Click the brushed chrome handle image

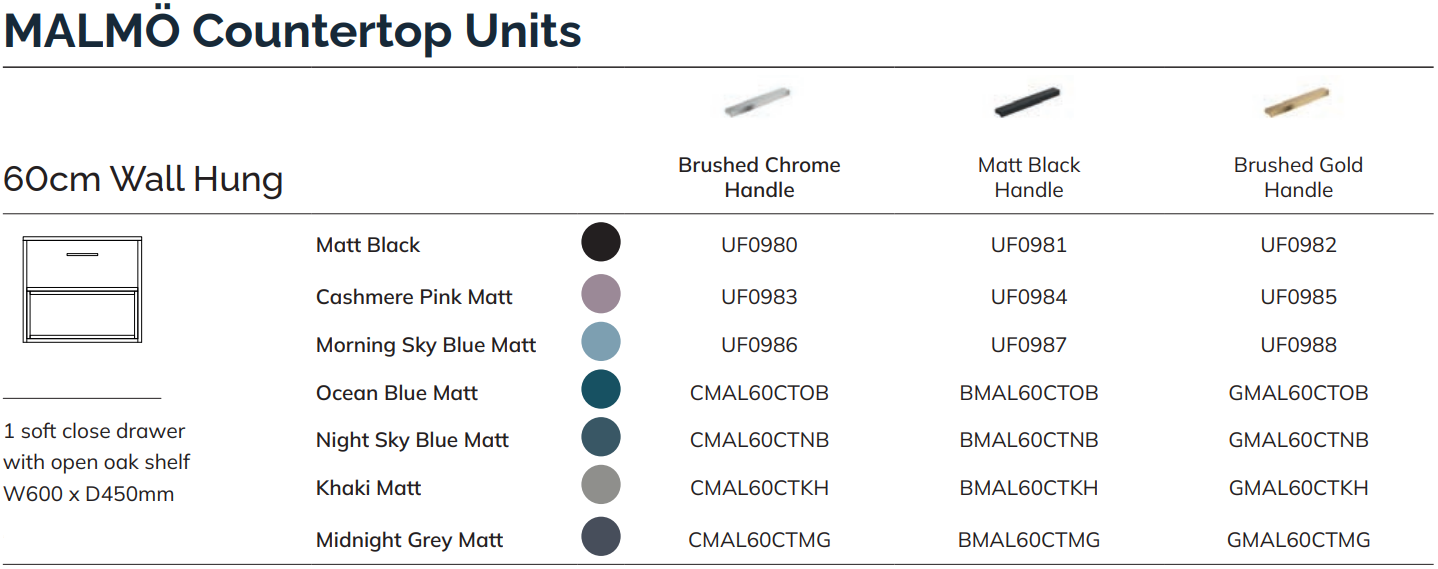click(757, 102)
